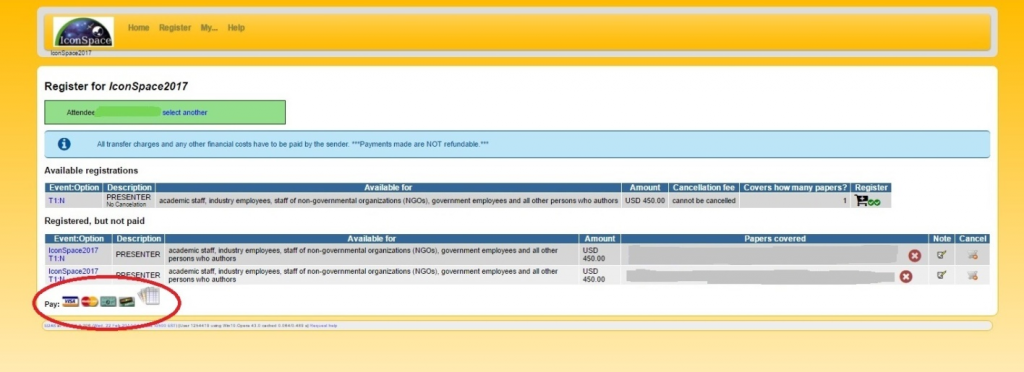
Task: Open the Home menu
Action: click(x=138, y=28)
